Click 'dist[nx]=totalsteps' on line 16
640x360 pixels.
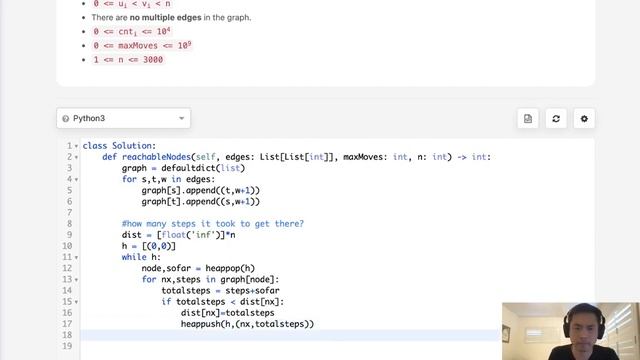[x=228, y=313]
